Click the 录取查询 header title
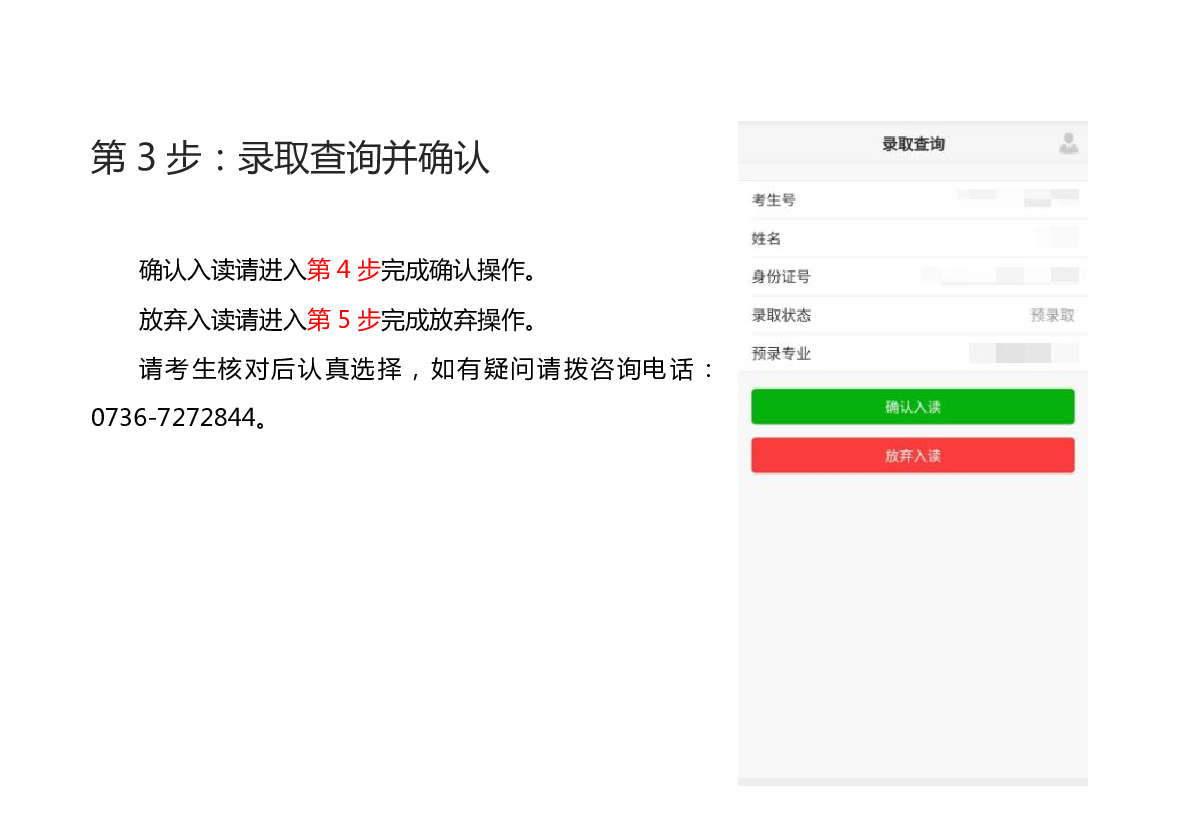 913,144
